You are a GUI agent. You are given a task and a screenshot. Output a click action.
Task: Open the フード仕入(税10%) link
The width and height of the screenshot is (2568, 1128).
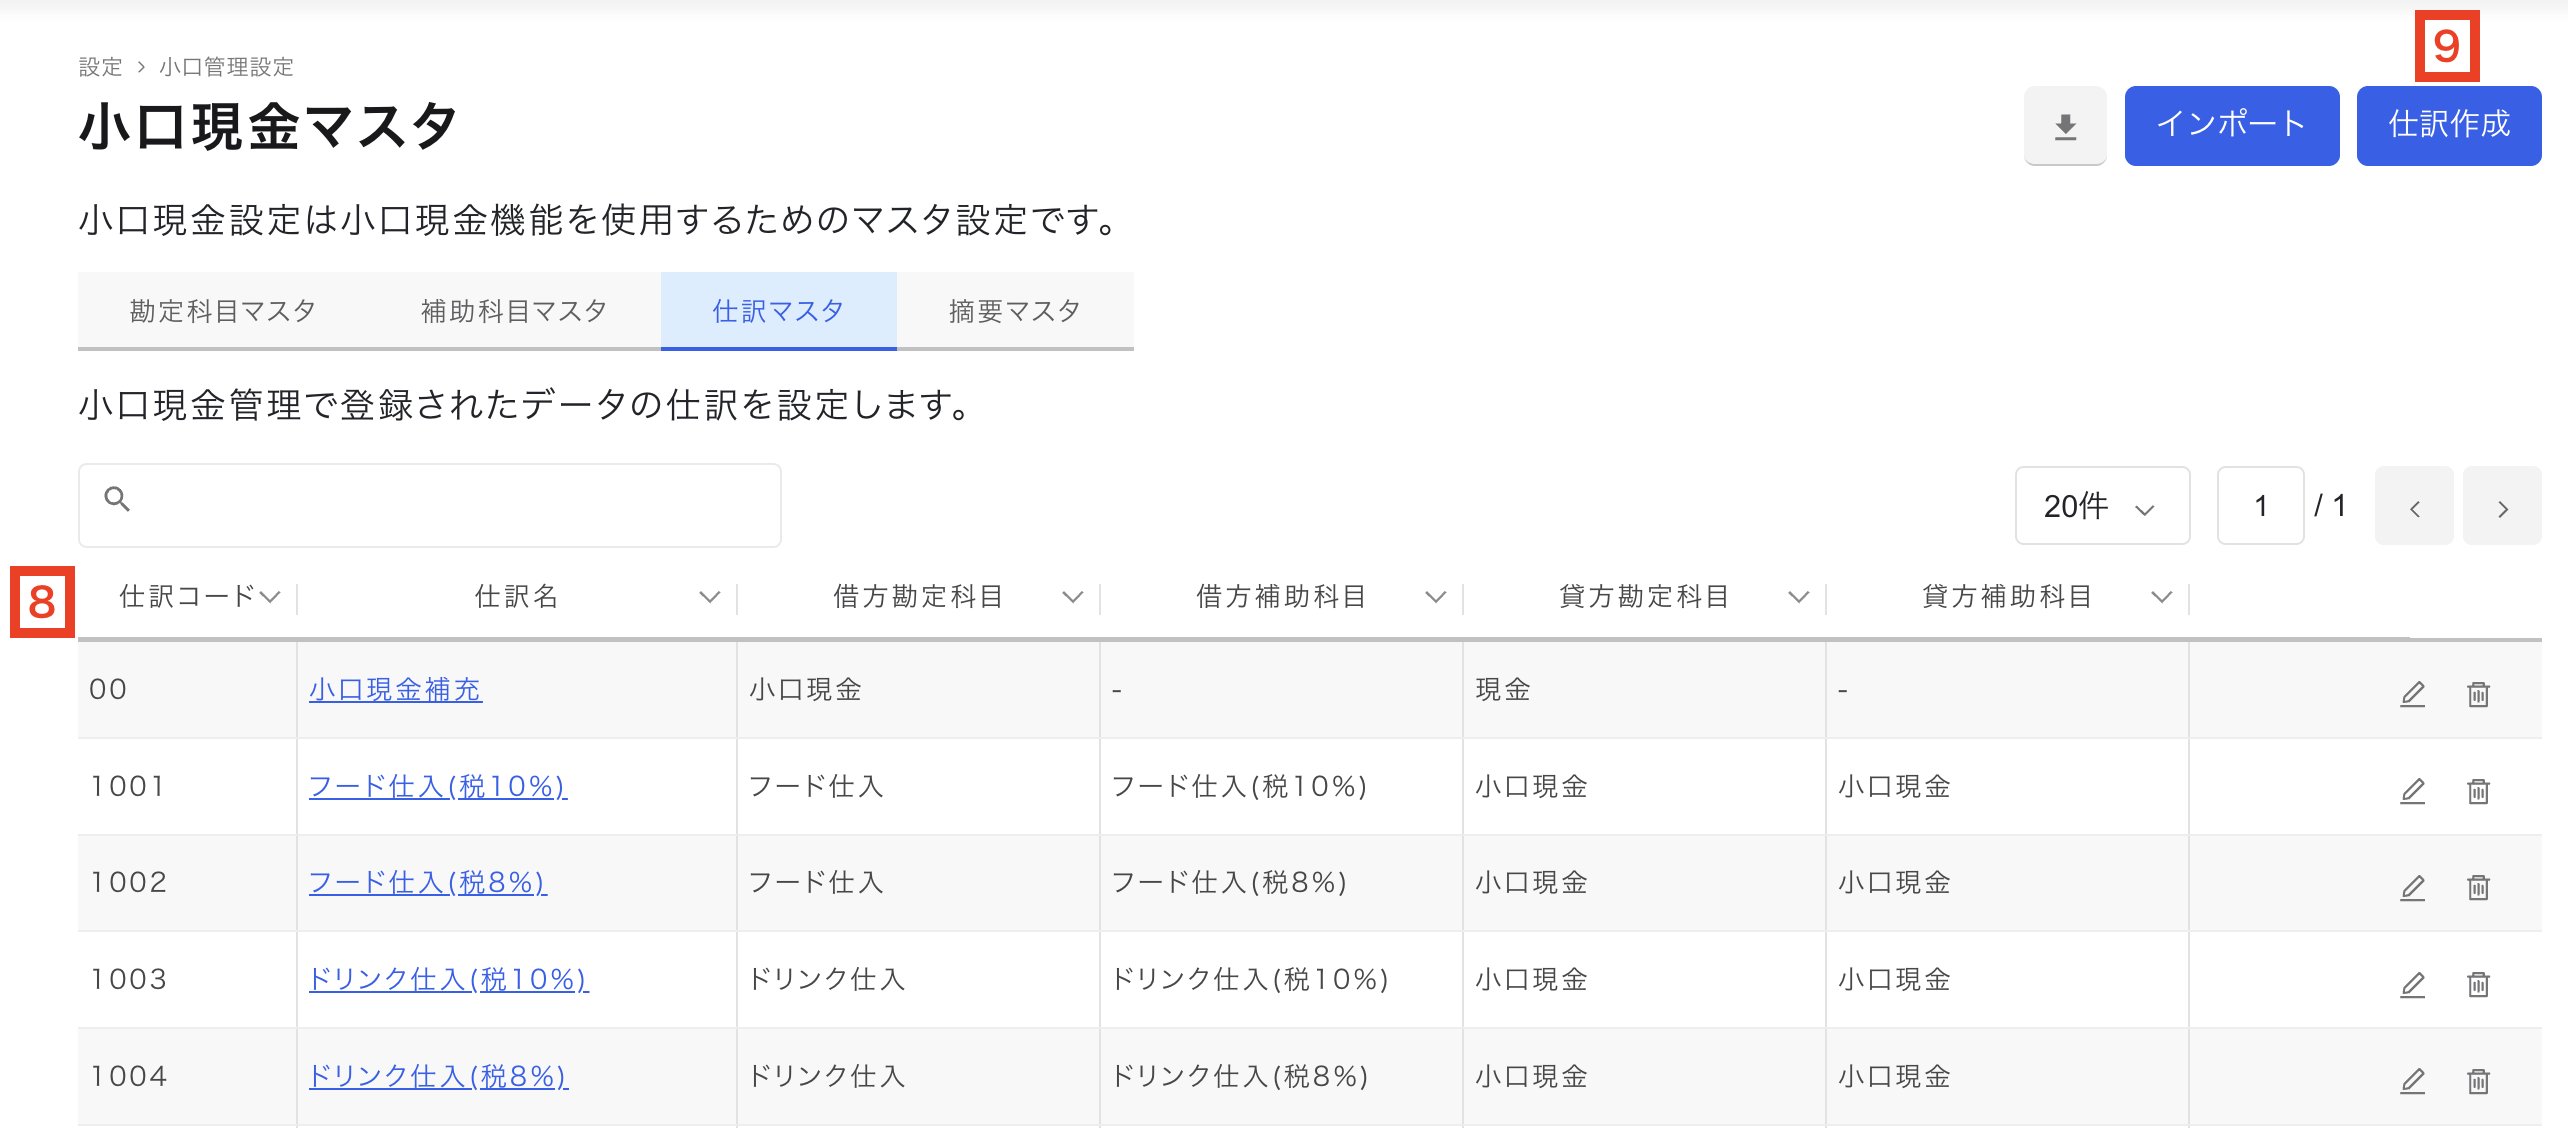(x=437, y=787)
